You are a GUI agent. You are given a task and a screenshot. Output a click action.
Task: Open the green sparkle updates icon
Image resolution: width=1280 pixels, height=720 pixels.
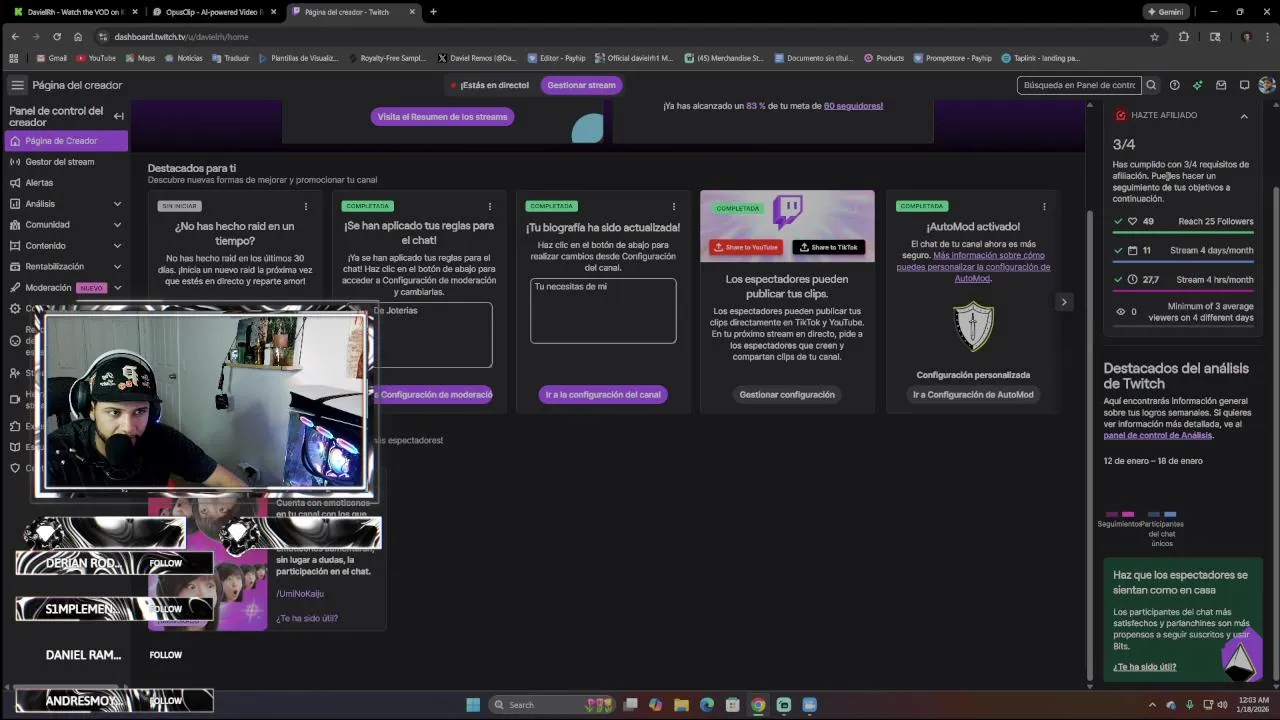(x=1198, y=85)
